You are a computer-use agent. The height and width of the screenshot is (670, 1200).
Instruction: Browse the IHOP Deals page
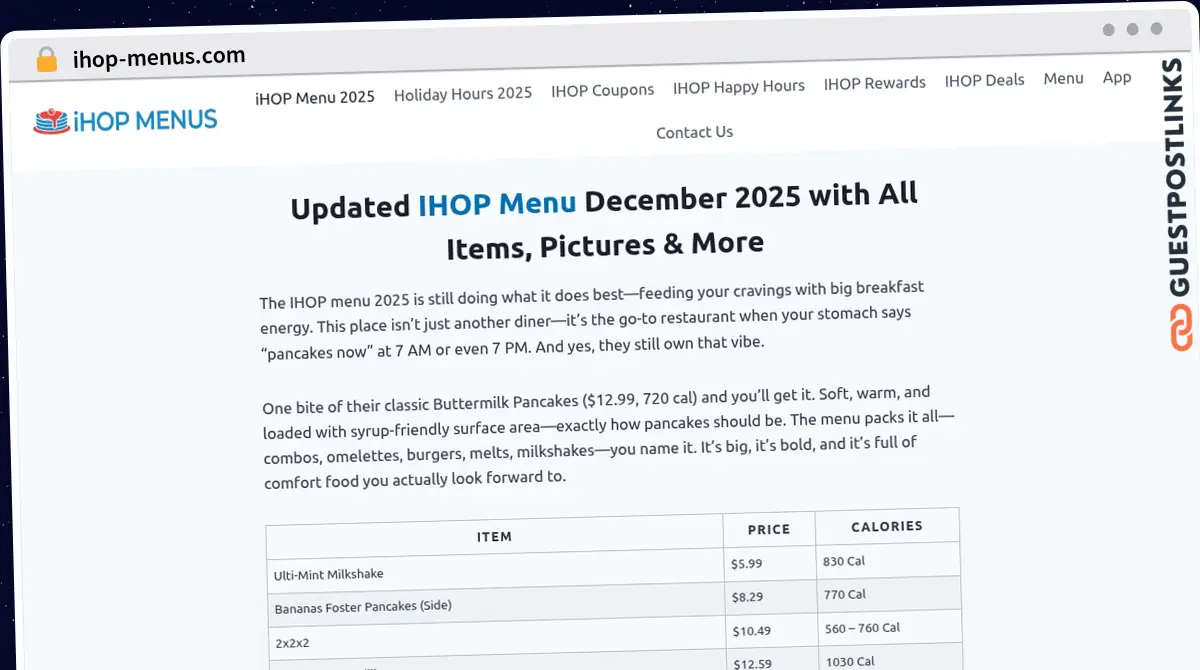[x=984, y=81]
